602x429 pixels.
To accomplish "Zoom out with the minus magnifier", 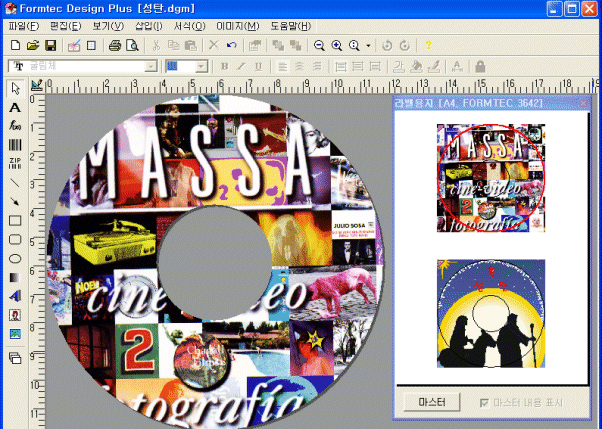I will (x=319, y=45).
